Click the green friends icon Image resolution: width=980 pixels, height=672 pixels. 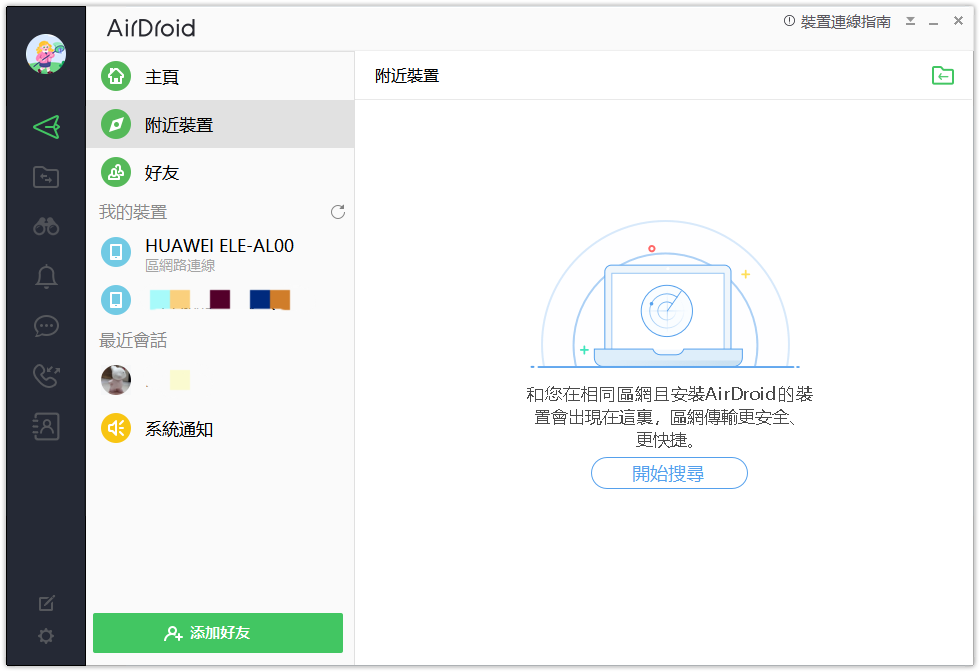coord(116,173)
